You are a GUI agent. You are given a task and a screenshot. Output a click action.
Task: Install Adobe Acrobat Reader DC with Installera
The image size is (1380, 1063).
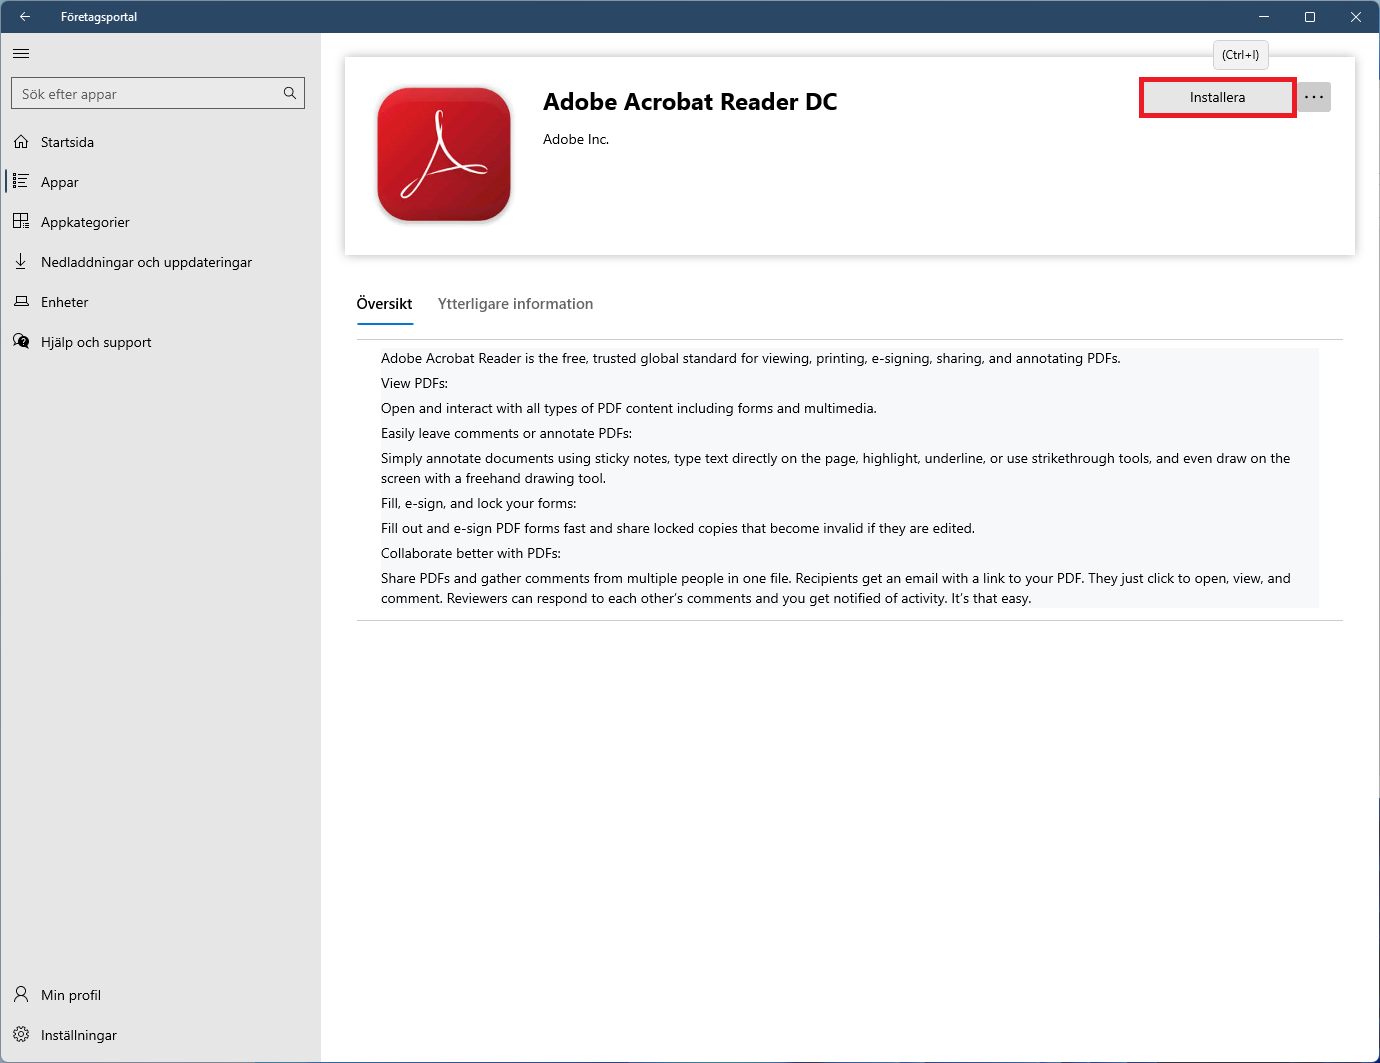click(1218, 97)
